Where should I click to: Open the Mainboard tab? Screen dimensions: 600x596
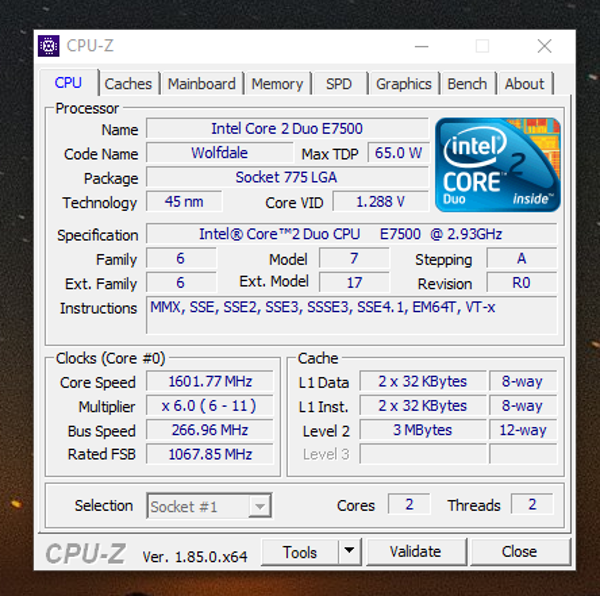[202, 84]
